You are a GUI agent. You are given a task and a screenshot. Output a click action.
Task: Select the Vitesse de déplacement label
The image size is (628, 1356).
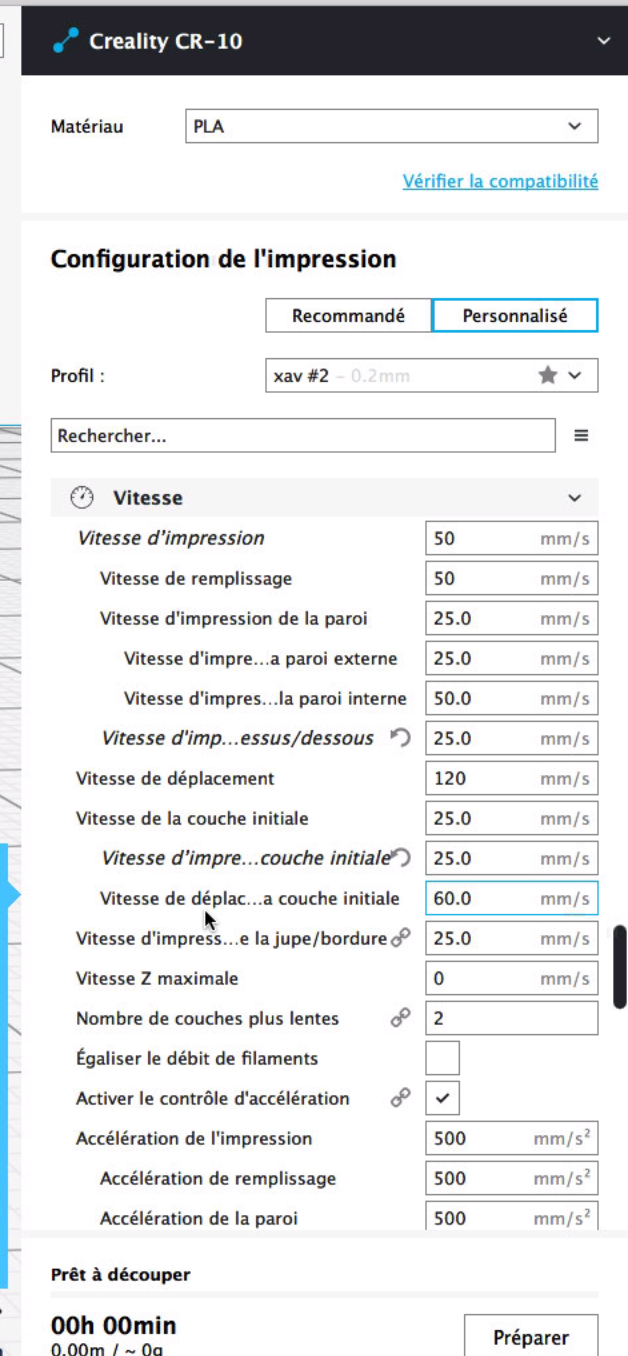pyautogui.click(x=175, y=778)
